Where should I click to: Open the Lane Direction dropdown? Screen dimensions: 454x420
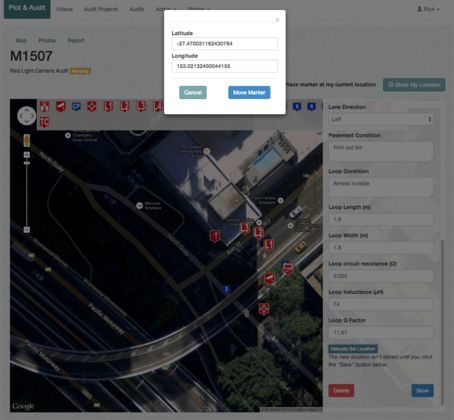click(381, 119)
